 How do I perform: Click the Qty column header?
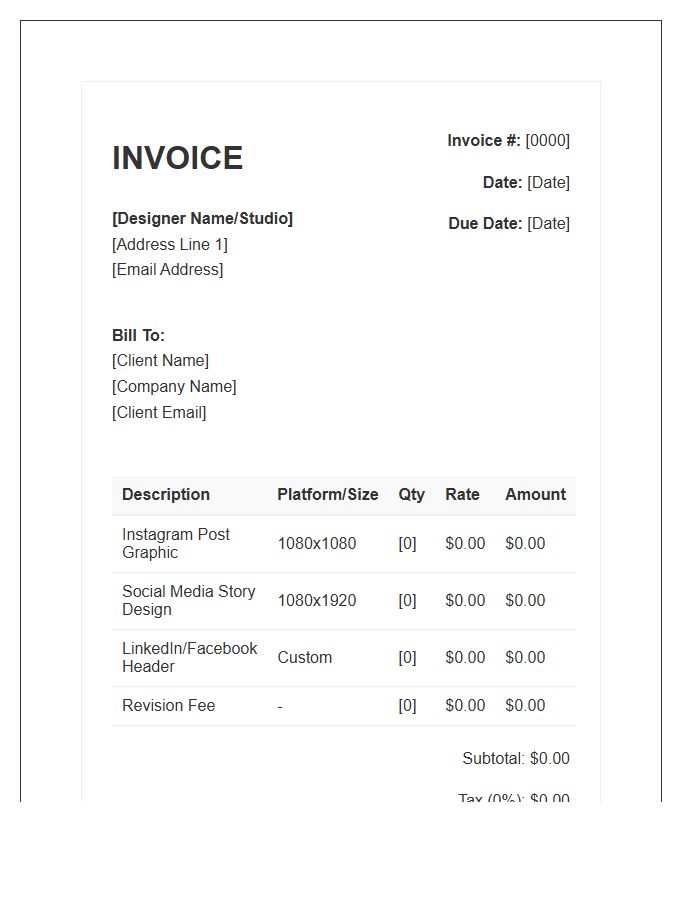pos(411,495)
